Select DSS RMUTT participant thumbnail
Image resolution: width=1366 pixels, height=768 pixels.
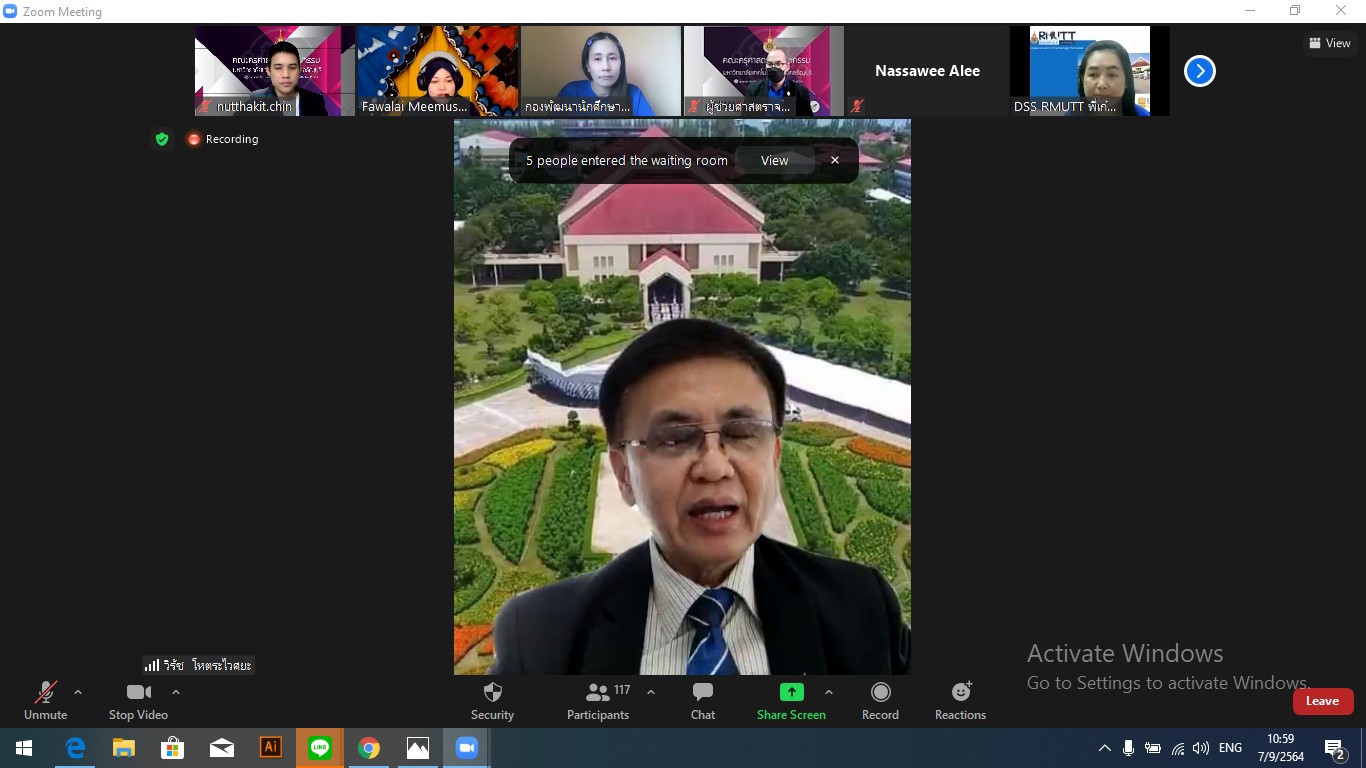(1090, 71)
